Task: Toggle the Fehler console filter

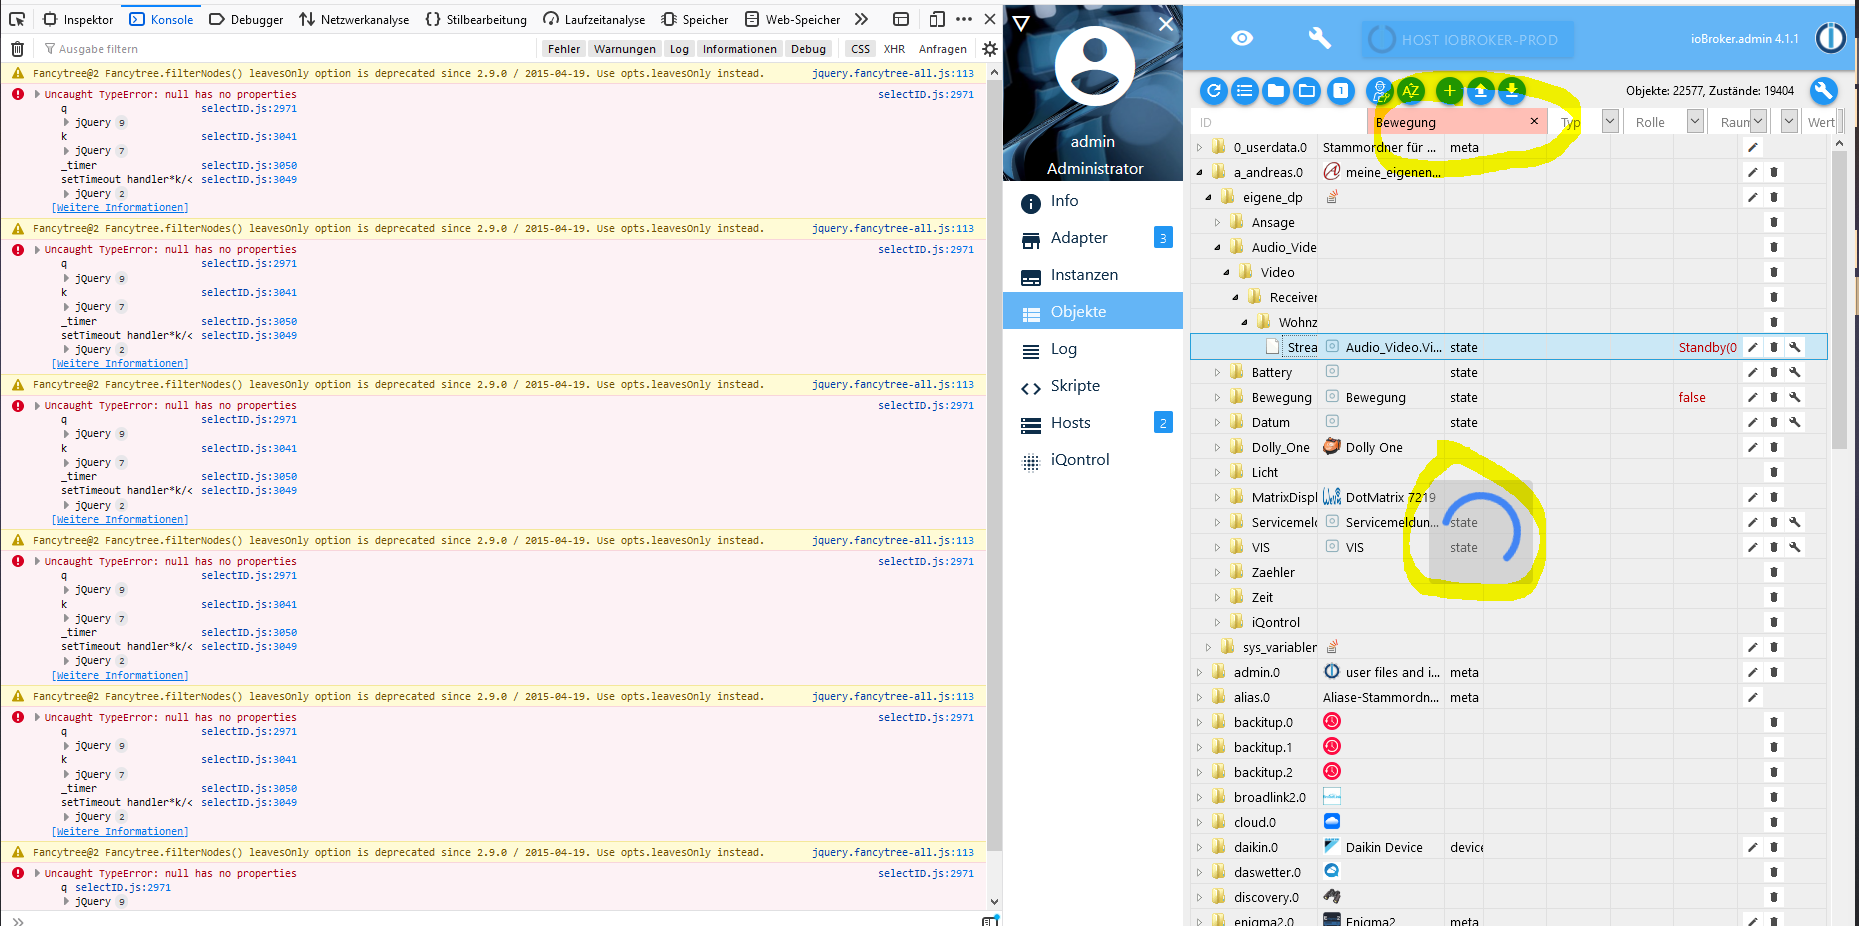Action: click(564, 48)
